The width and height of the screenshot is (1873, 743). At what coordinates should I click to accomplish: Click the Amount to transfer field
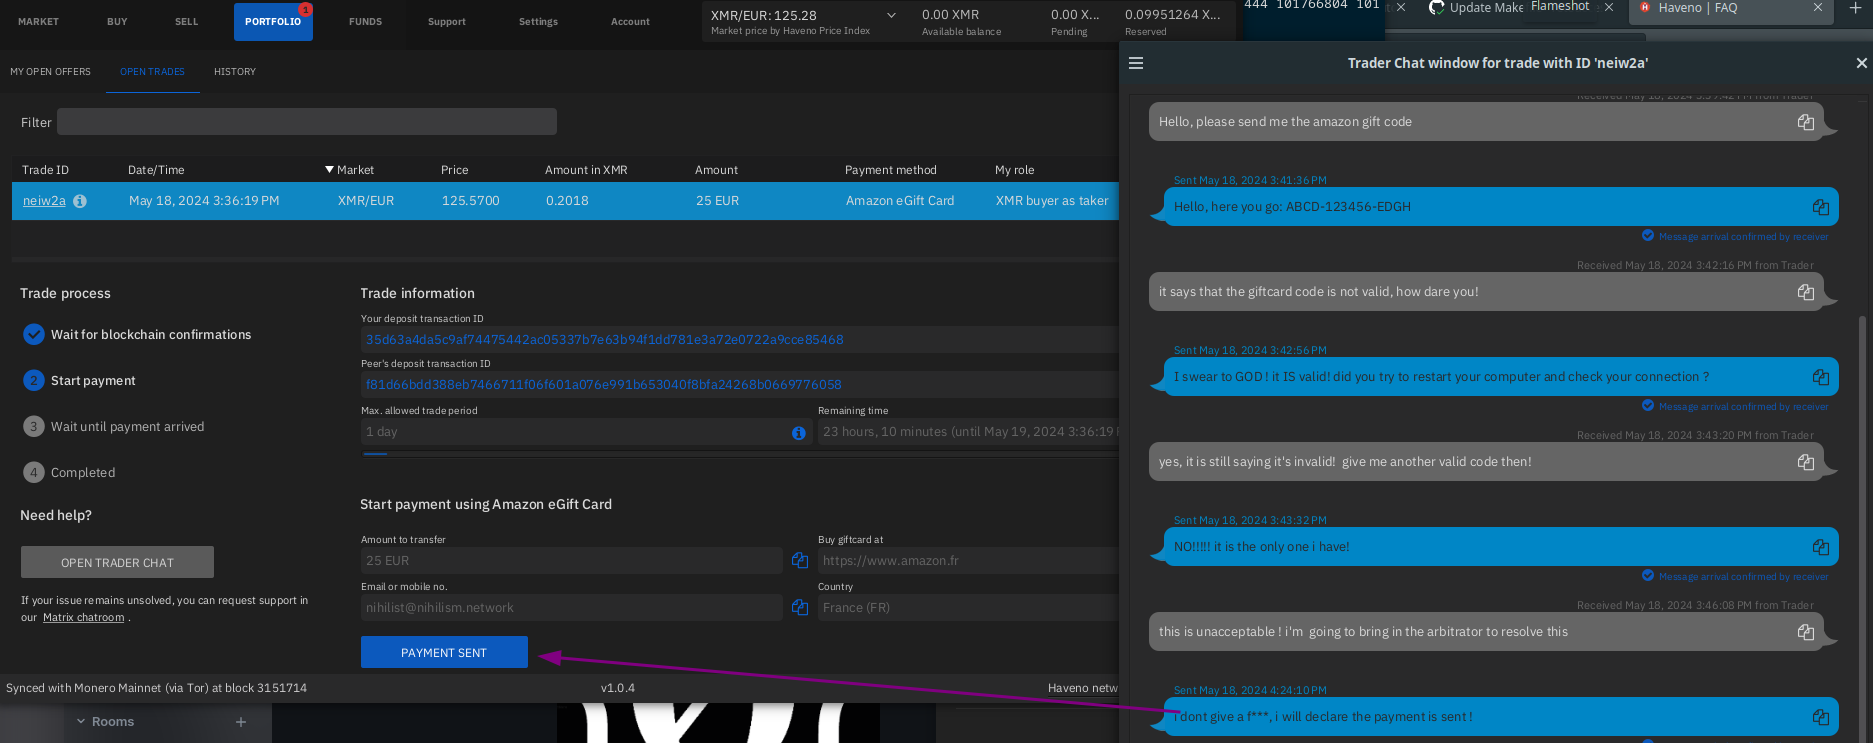pyautogui.click(x=571, y=560)
